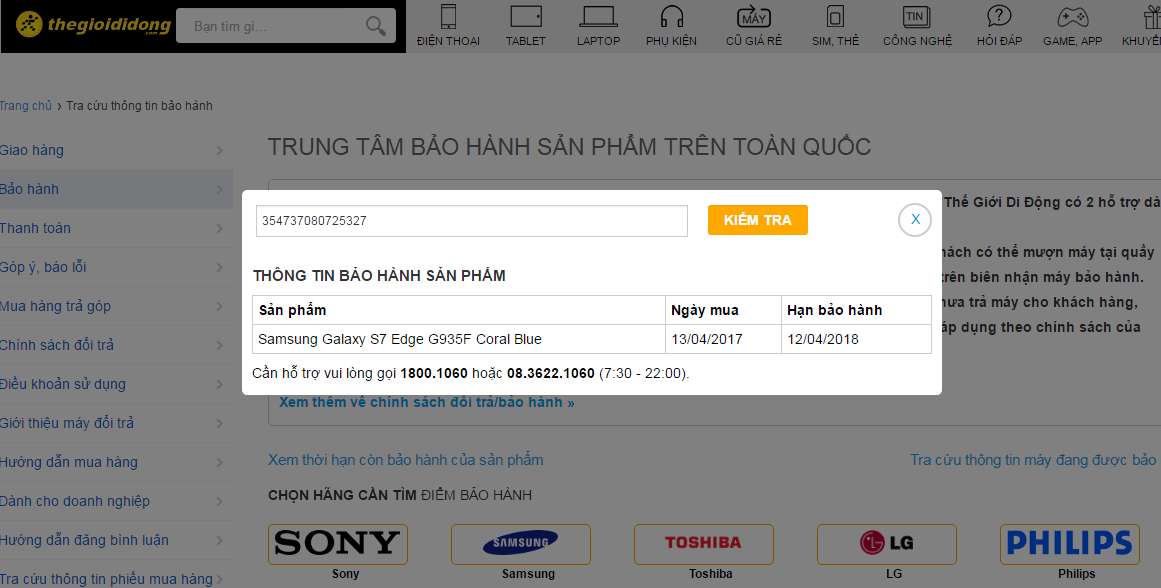1161x588 pixels.
Task: Select the Sony brand logo
Action: [x=338, y=544]
